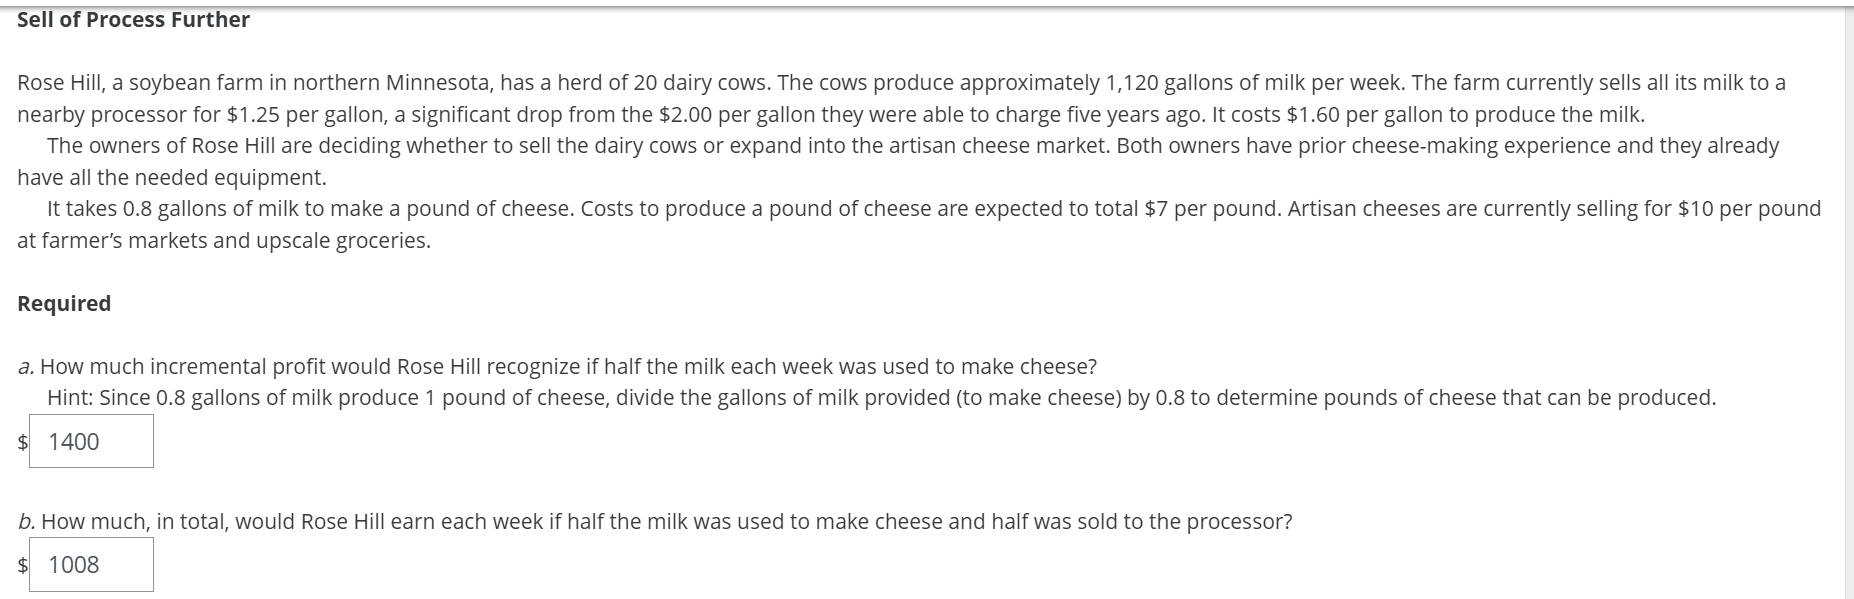Click the dollar sign beside the 1008 field
1854x599 pixels.
[20, 564]
